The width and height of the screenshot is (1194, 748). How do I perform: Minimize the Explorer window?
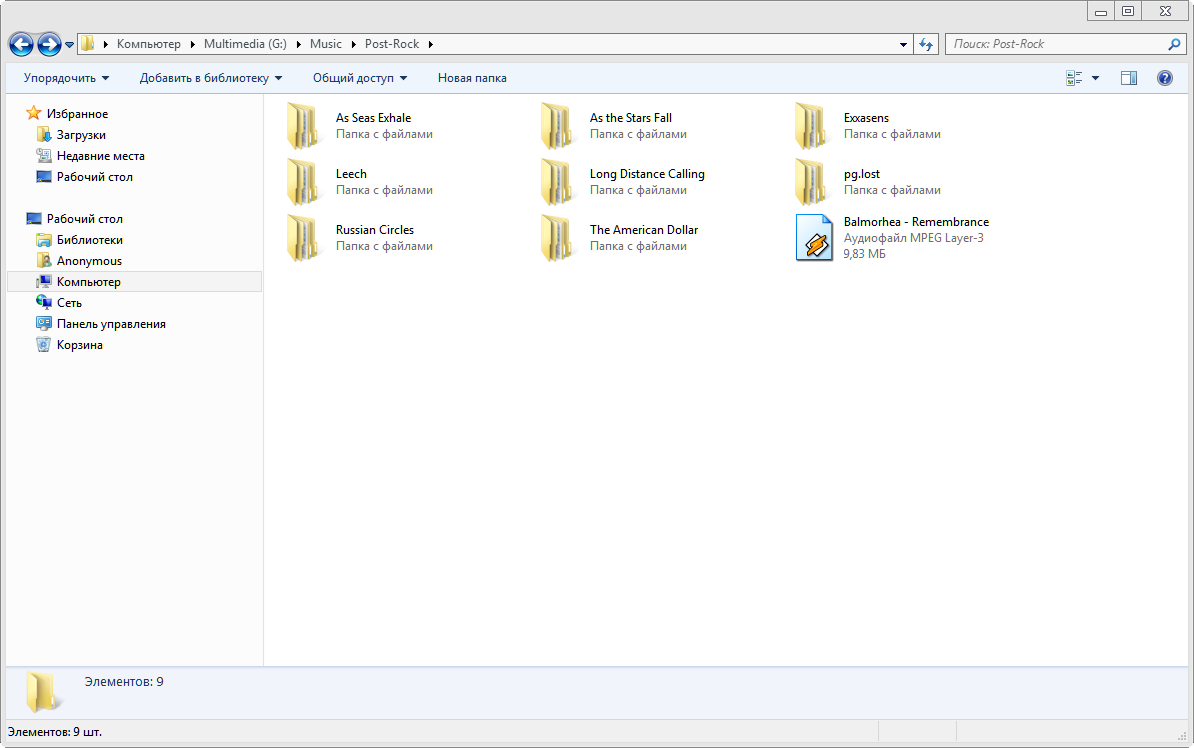tap(1101, 11)
